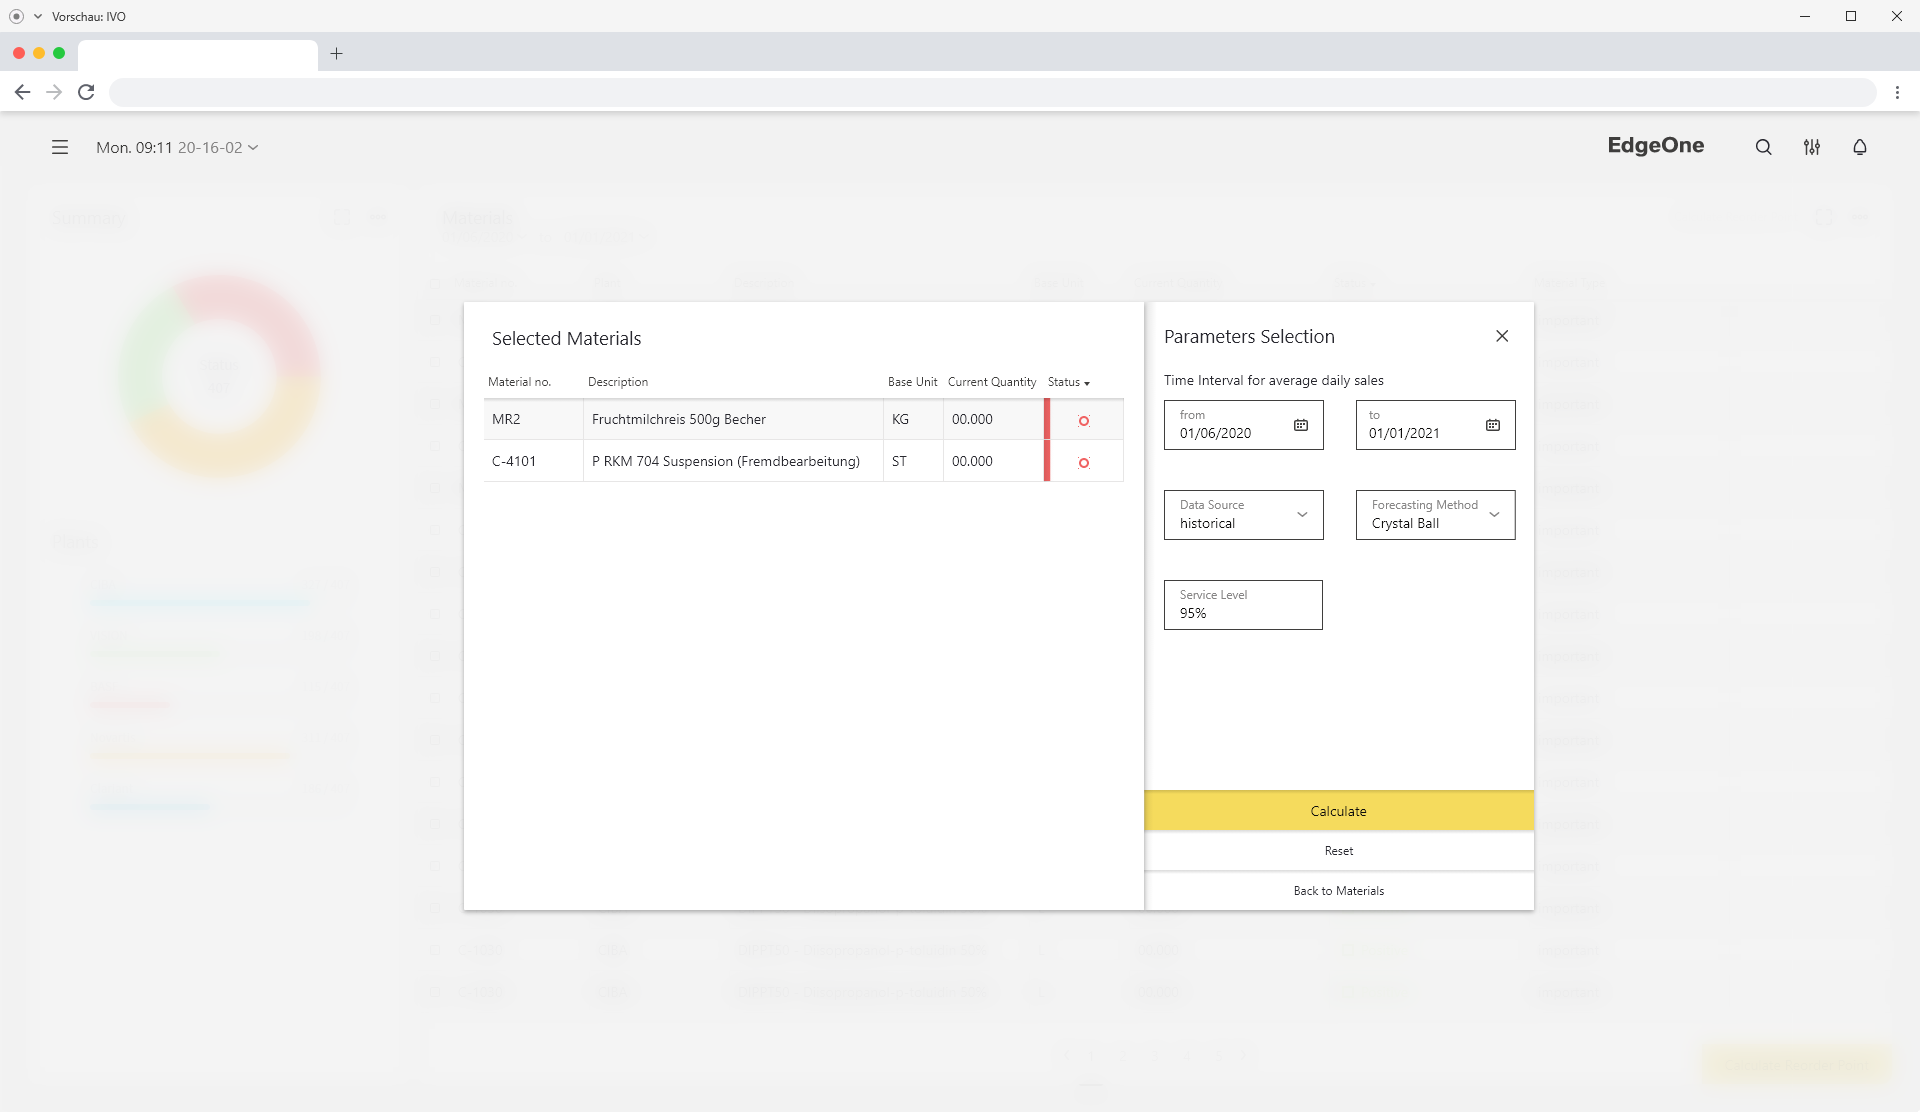Toggle status circle for the C-4101 row
This screenshot has width=1920, height=1112.
1083,463
